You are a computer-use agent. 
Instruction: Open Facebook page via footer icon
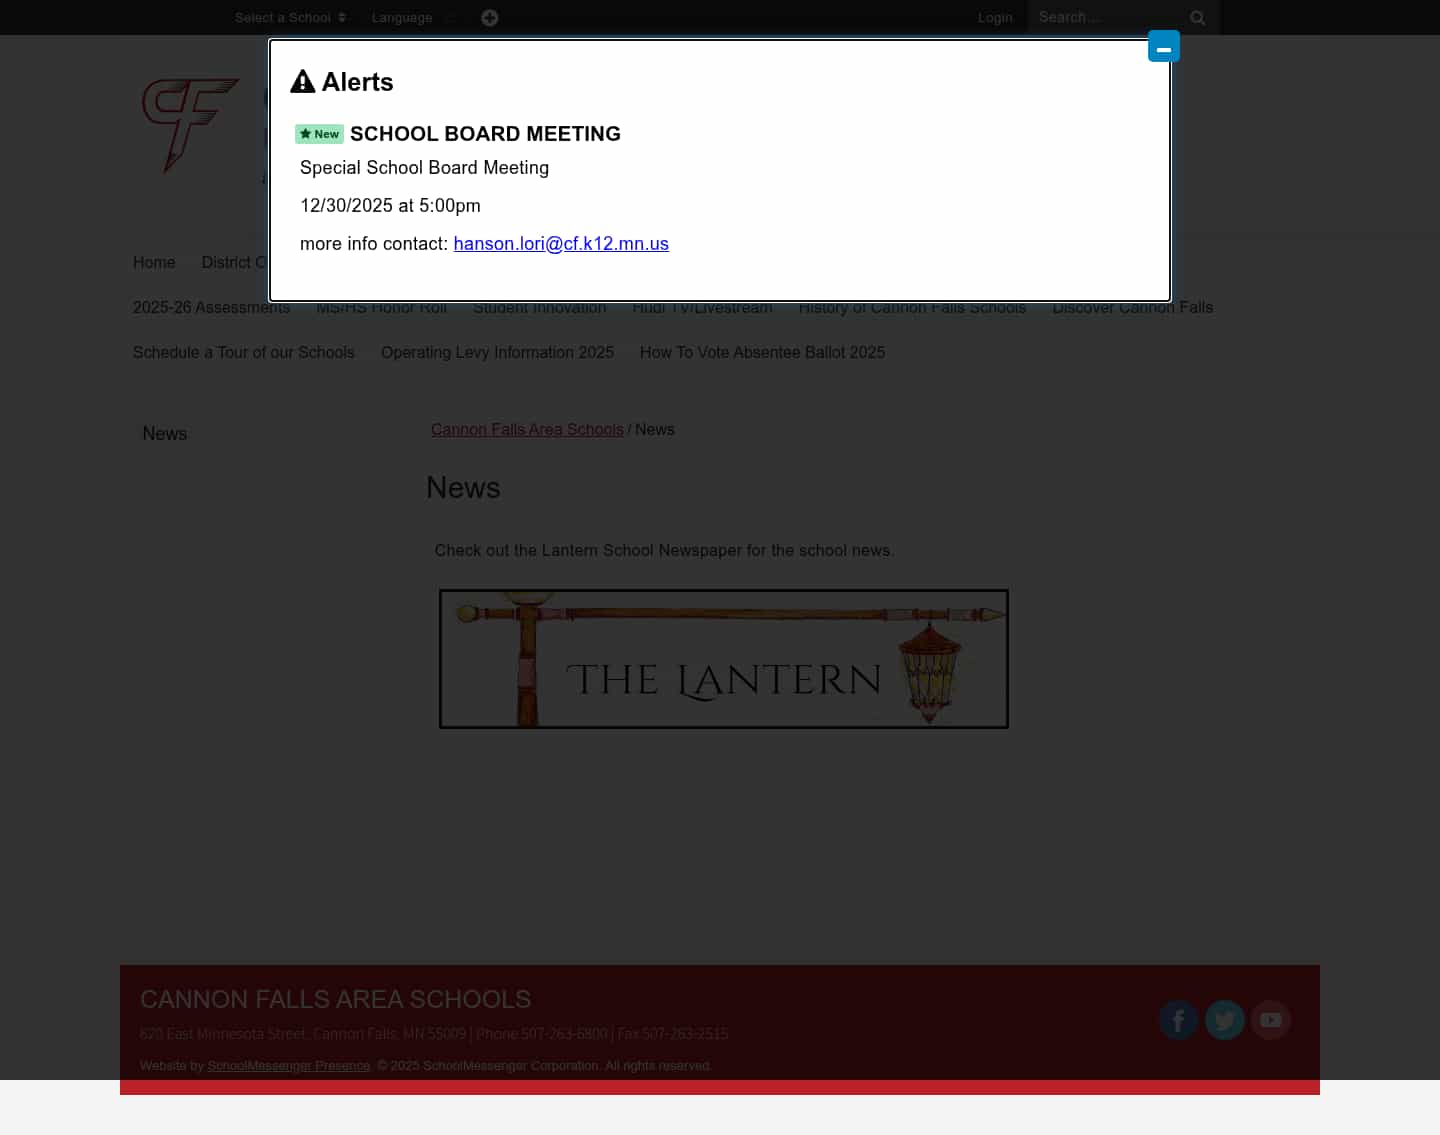click(1178, 1019)
